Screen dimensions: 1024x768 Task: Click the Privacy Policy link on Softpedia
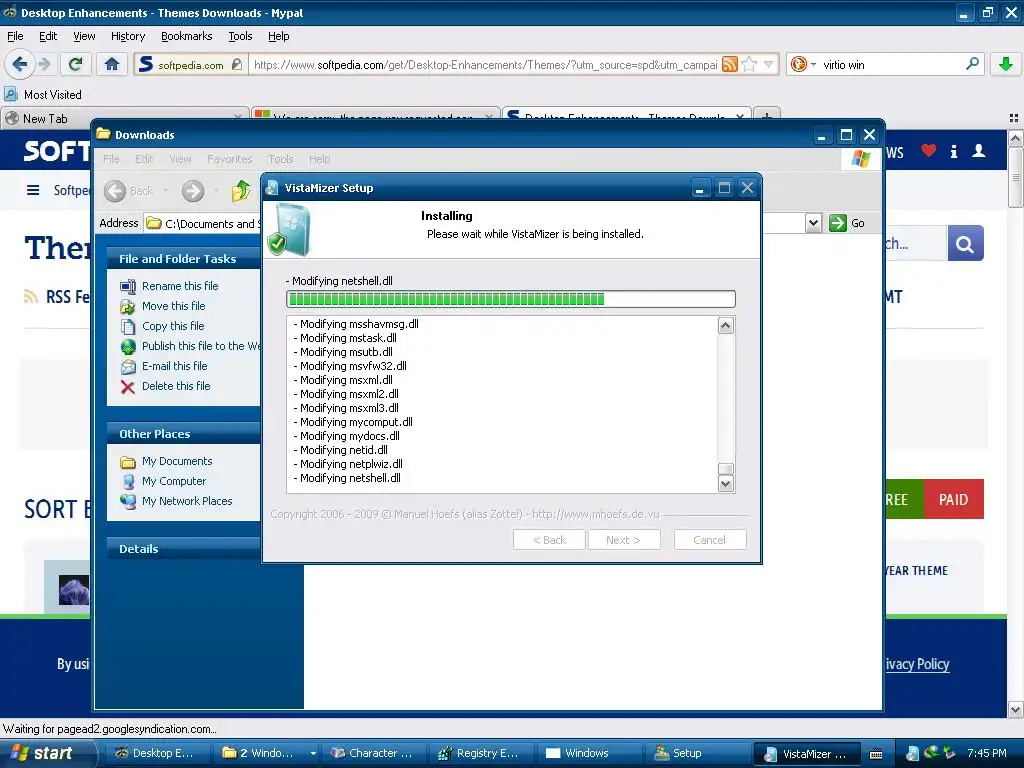click(917, 664)
